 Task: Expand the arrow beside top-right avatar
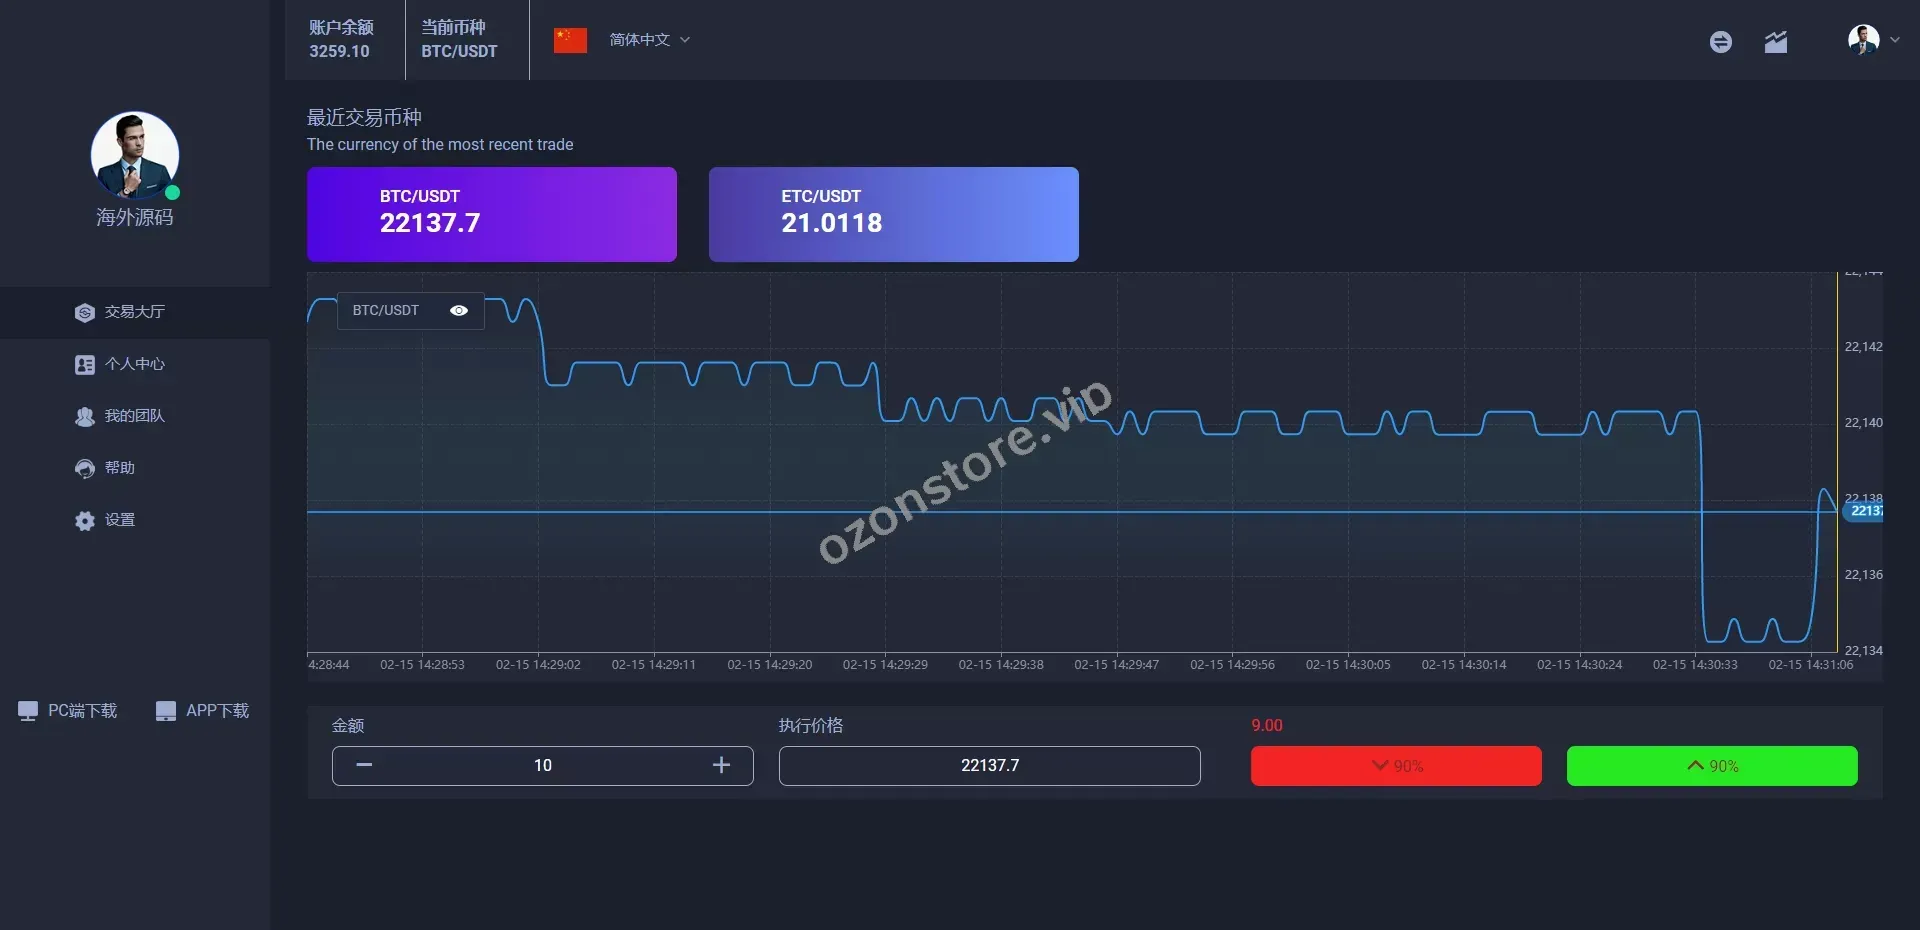click(x=1895, y=40)
